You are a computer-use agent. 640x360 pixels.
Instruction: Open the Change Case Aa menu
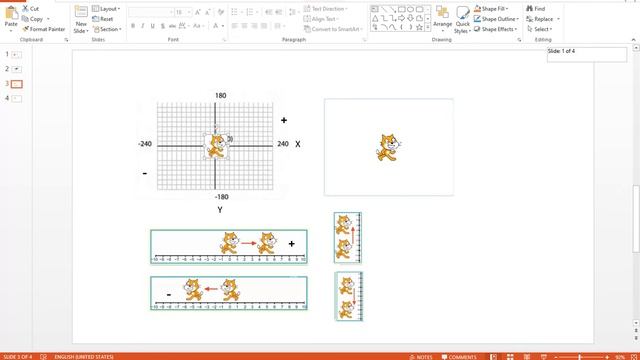(198, 26)
